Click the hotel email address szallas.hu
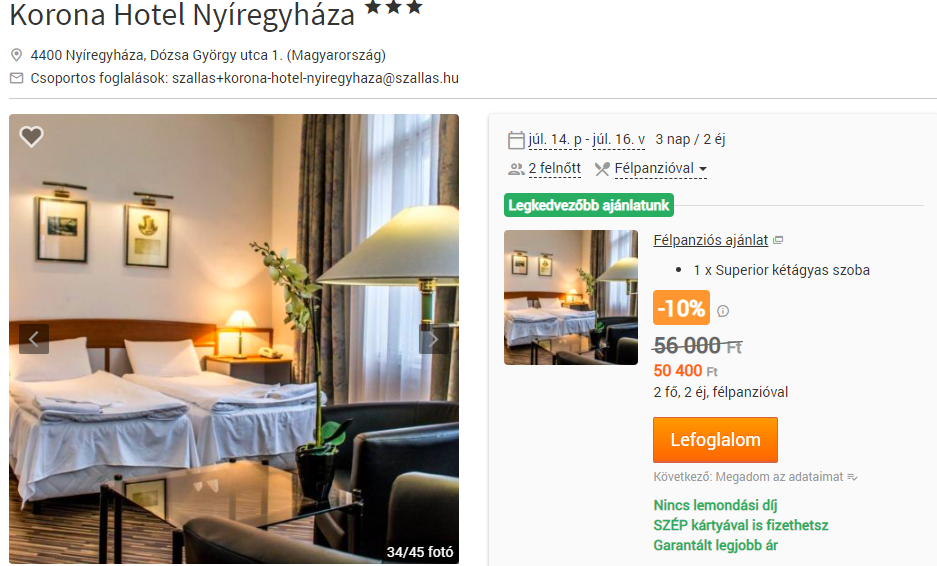 316,78
